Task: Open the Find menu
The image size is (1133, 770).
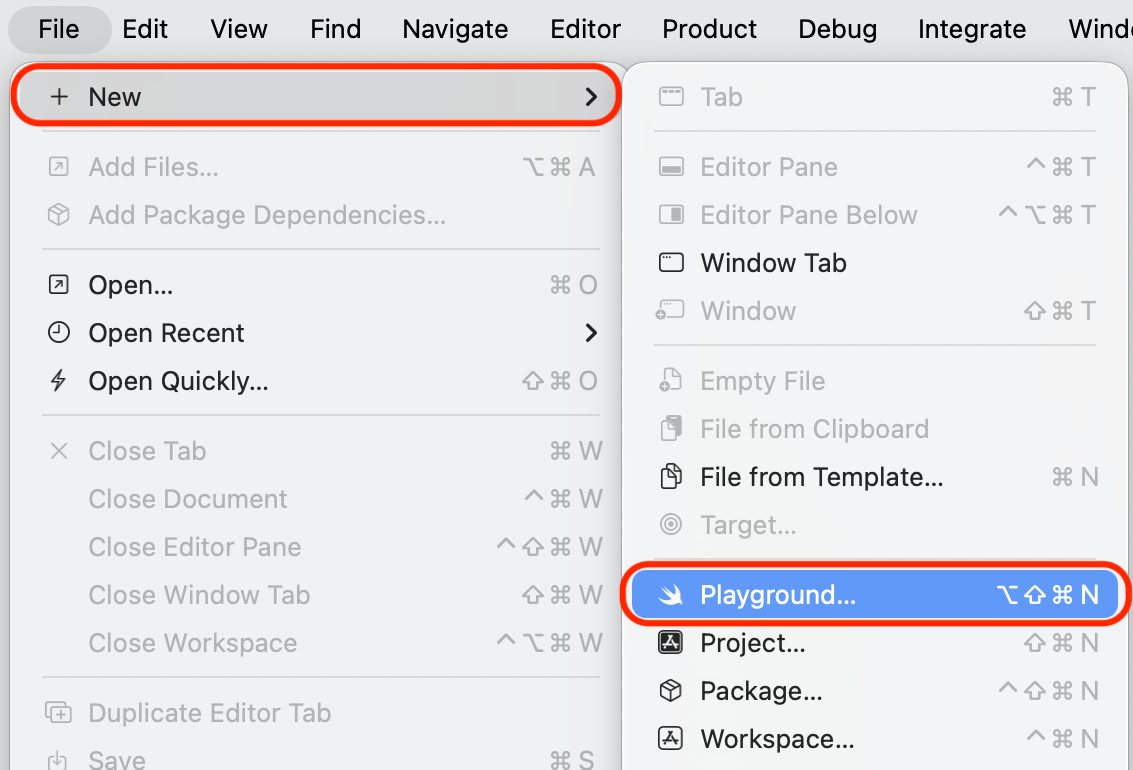Action: tap(335, 29)
